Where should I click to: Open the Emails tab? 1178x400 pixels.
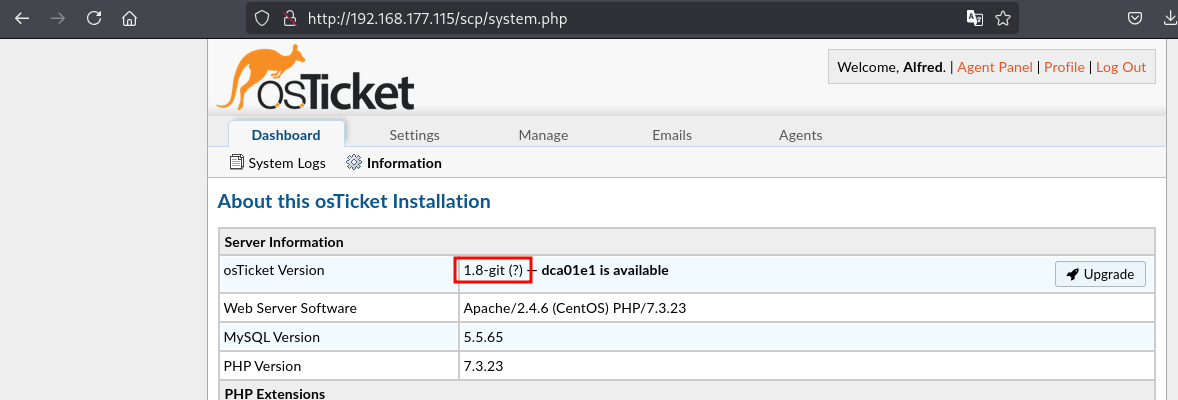click(672, 135)
